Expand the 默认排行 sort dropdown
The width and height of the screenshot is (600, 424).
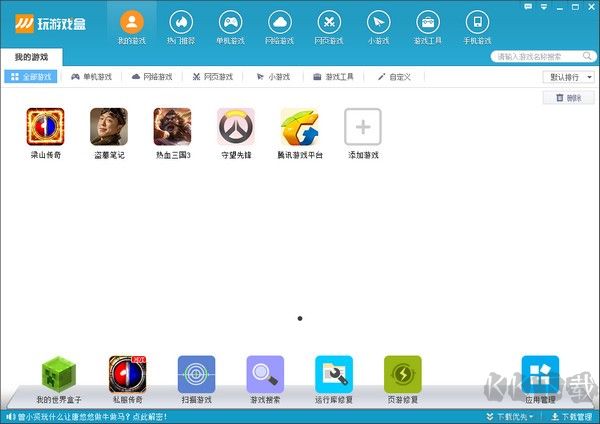[568, 77]
